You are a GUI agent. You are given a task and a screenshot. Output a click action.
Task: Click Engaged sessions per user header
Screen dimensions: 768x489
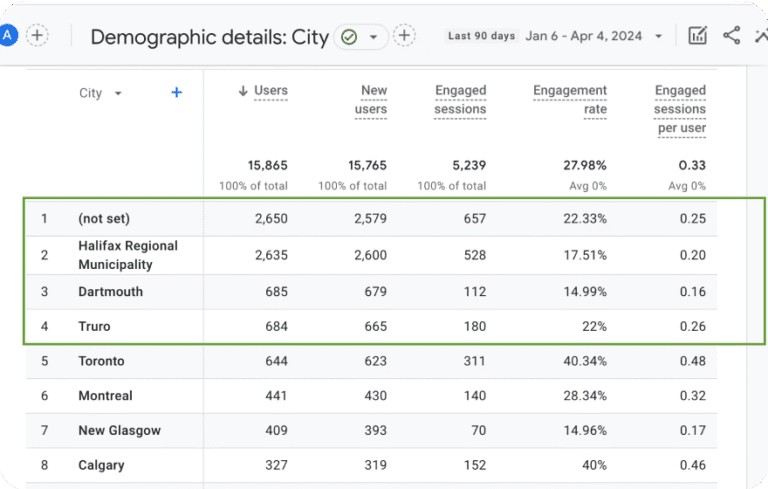[680, 109]
